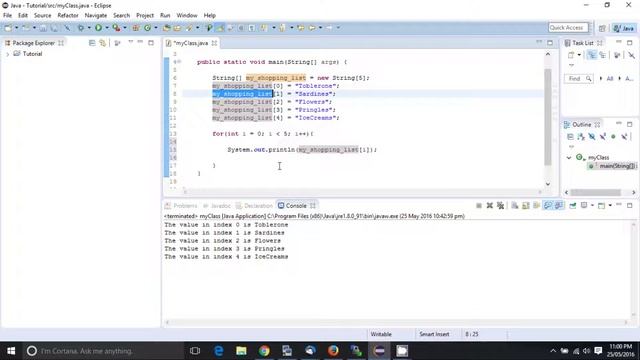Image resolution: width=640 pixels, height=360 pixels.
Task: Open the Window menu
Action: pos(187,15)
